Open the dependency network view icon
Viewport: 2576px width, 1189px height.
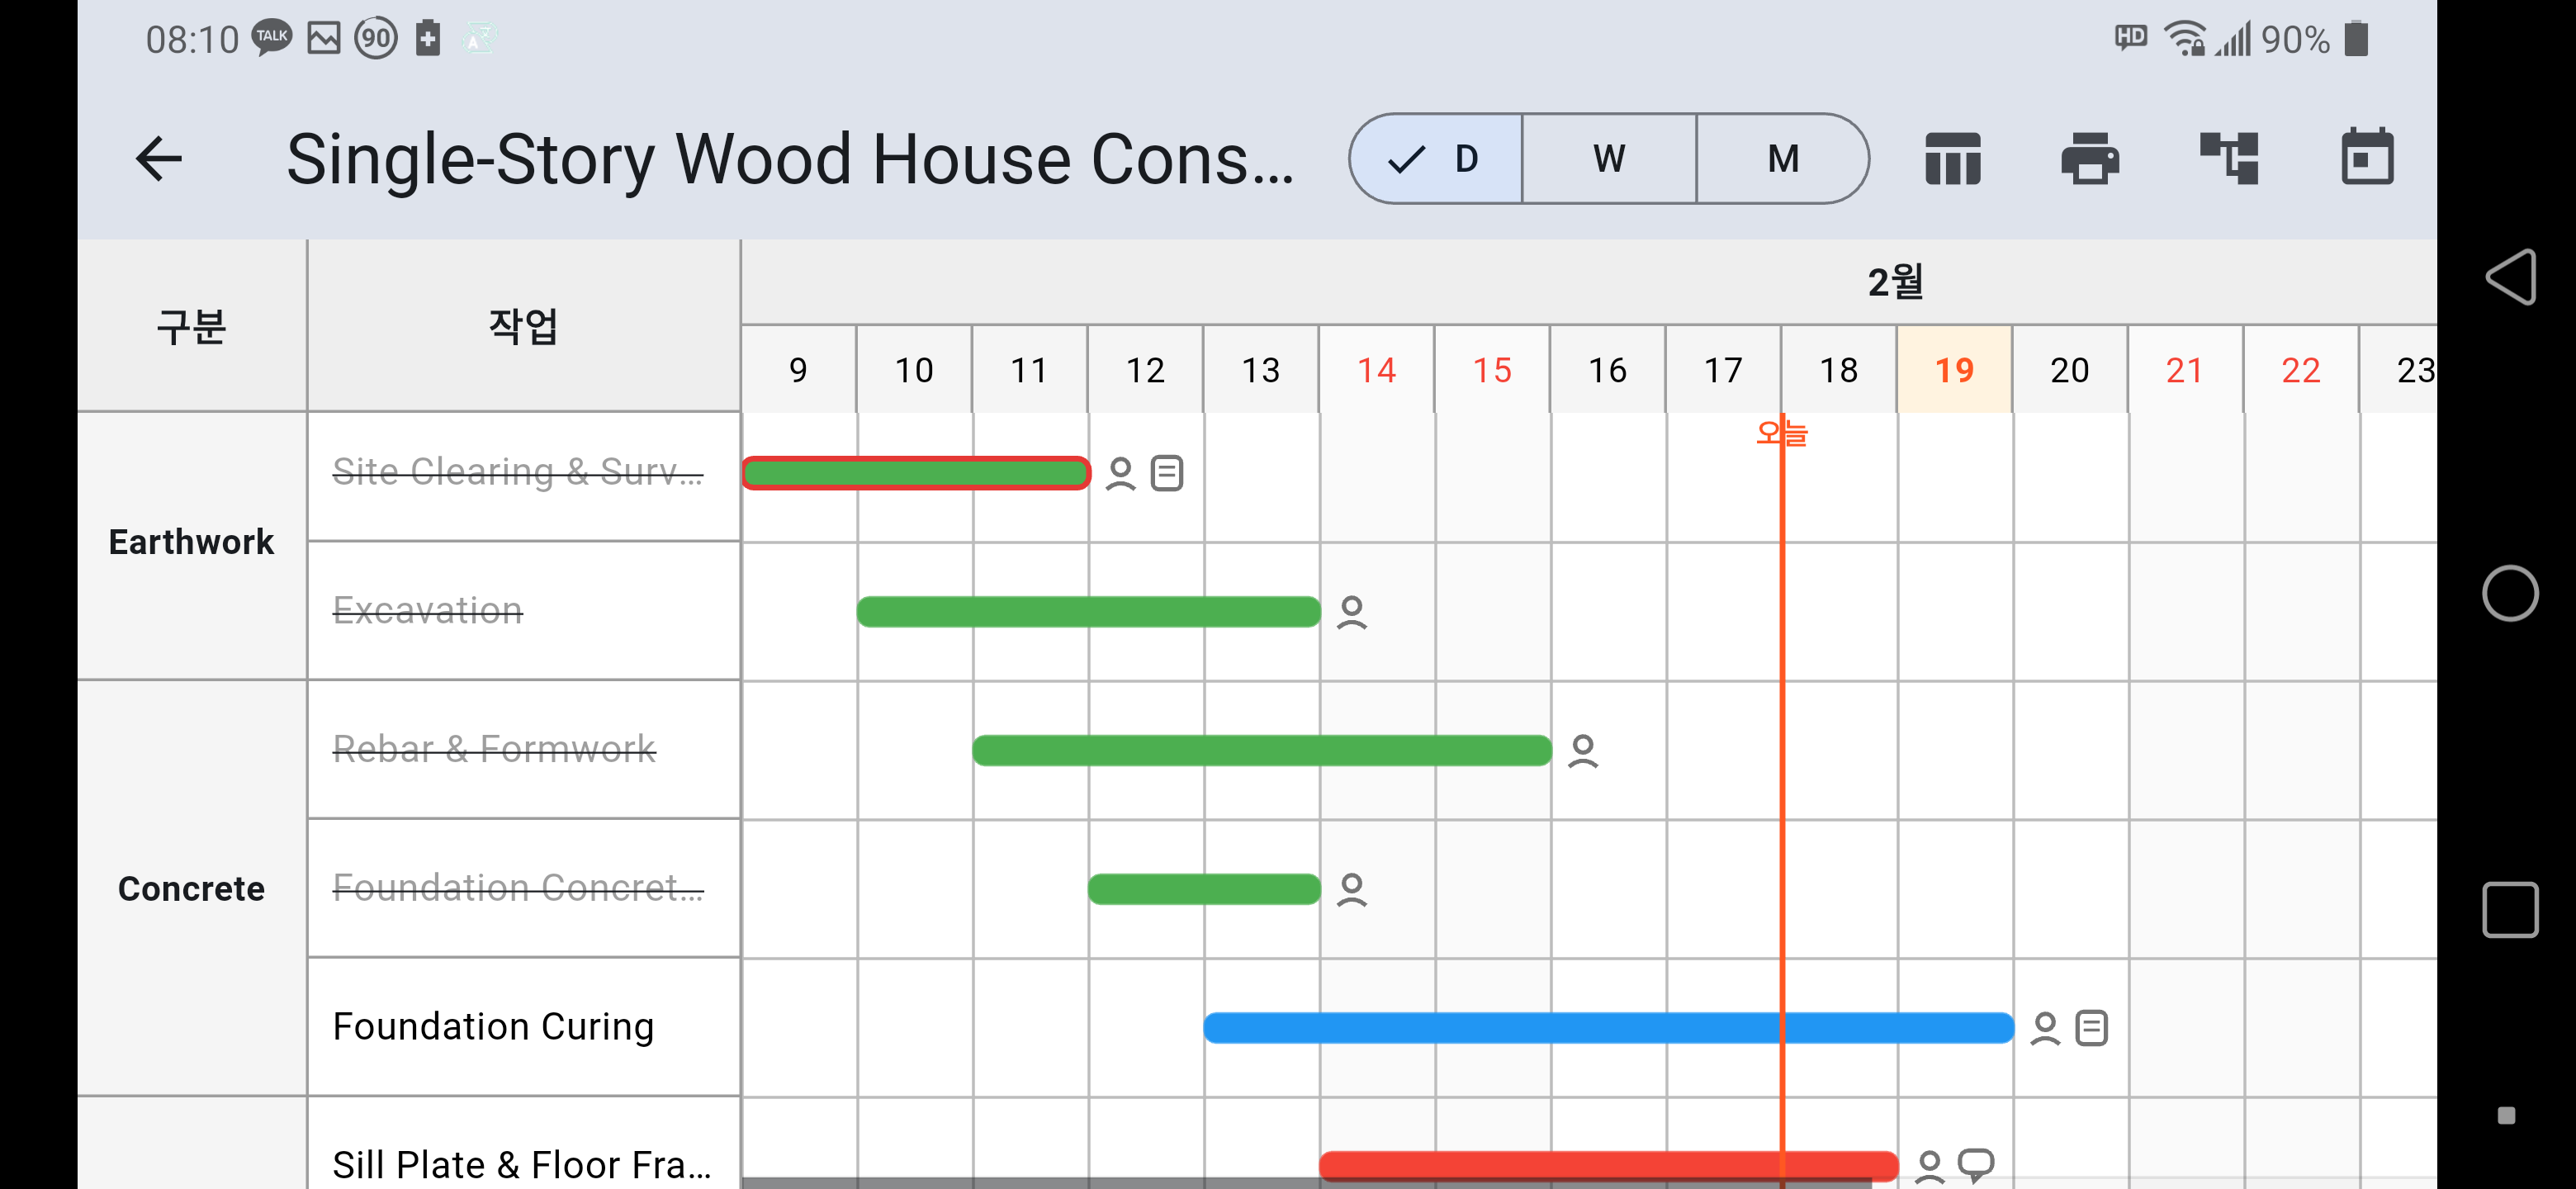pos(2230,158)
